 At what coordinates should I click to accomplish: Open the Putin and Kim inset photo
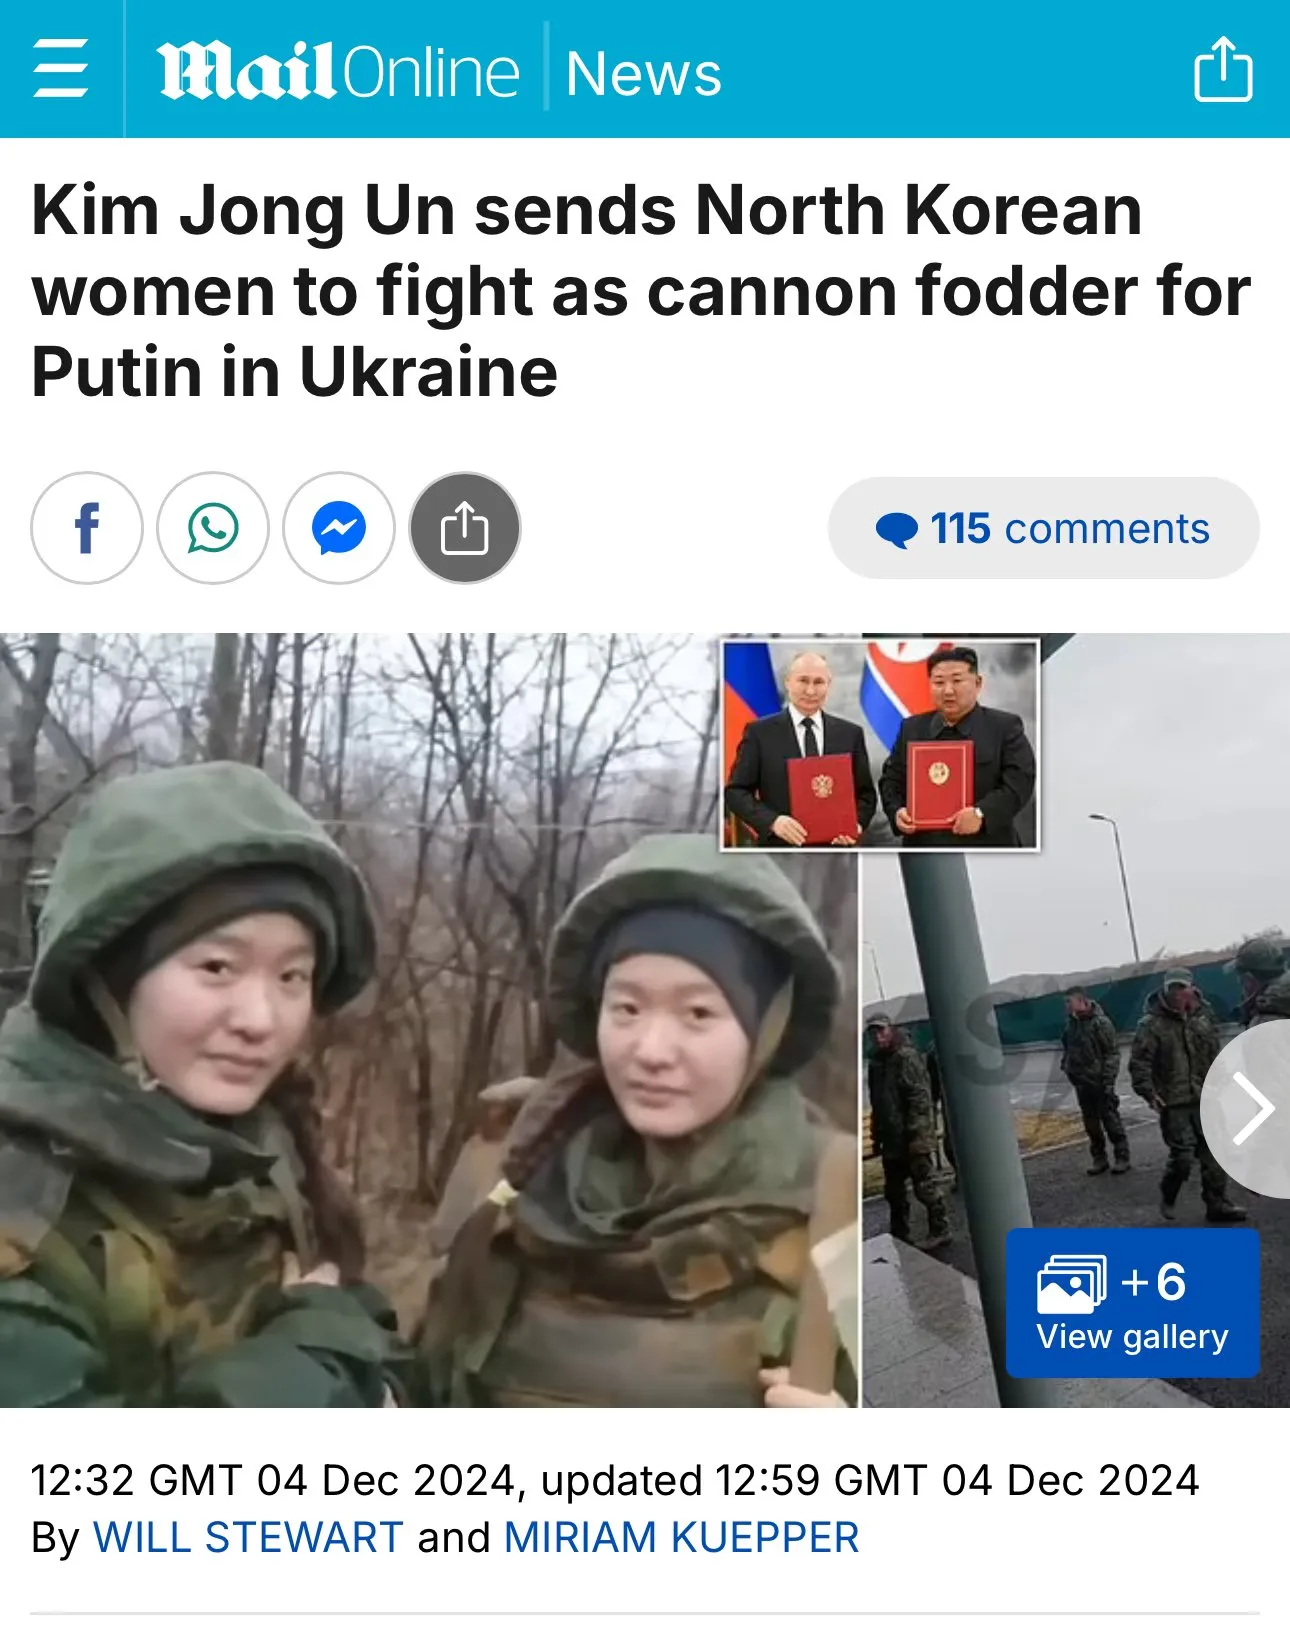pos(880,745)
